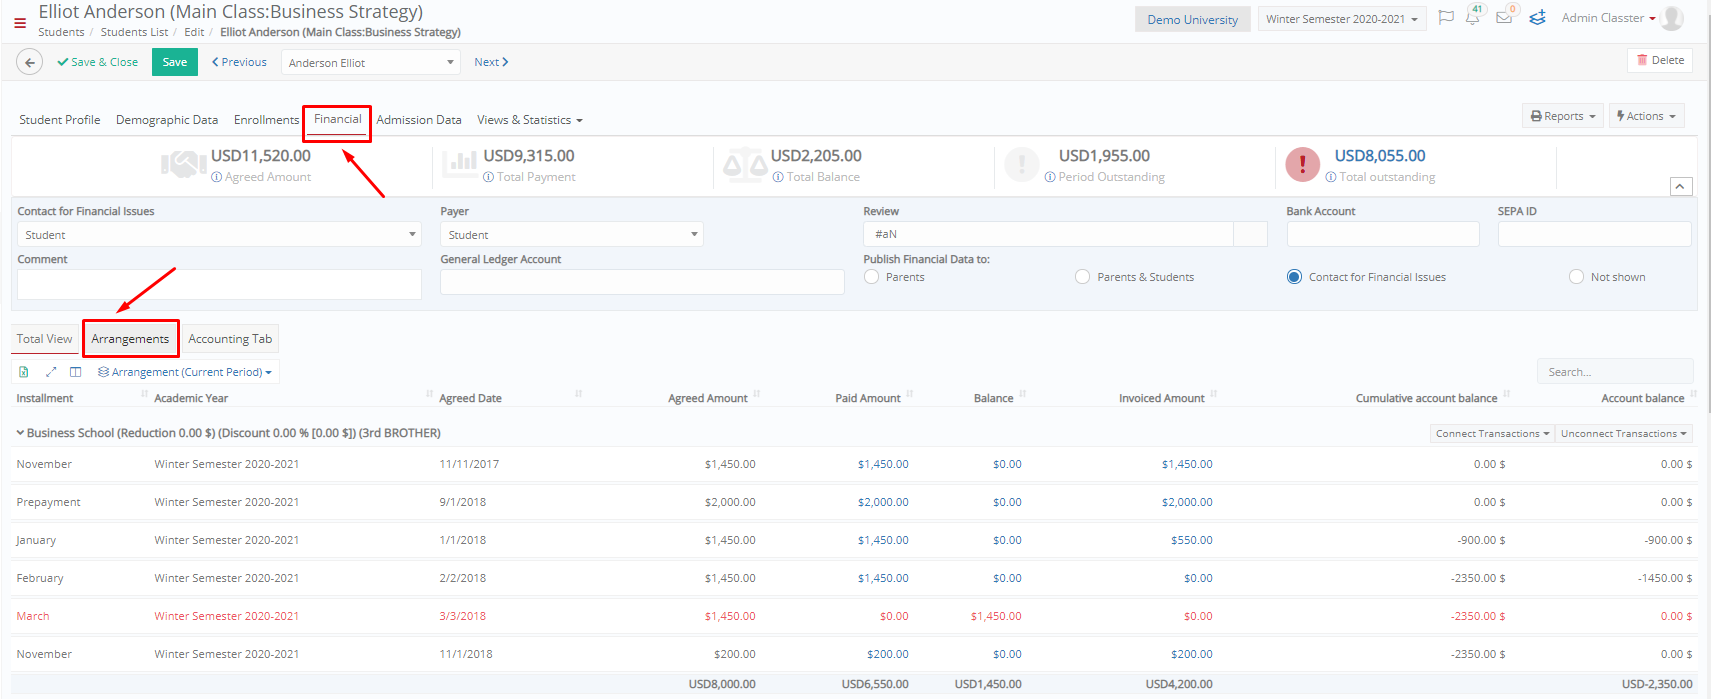Switch to the Enrollments tab

pos(266,120)
